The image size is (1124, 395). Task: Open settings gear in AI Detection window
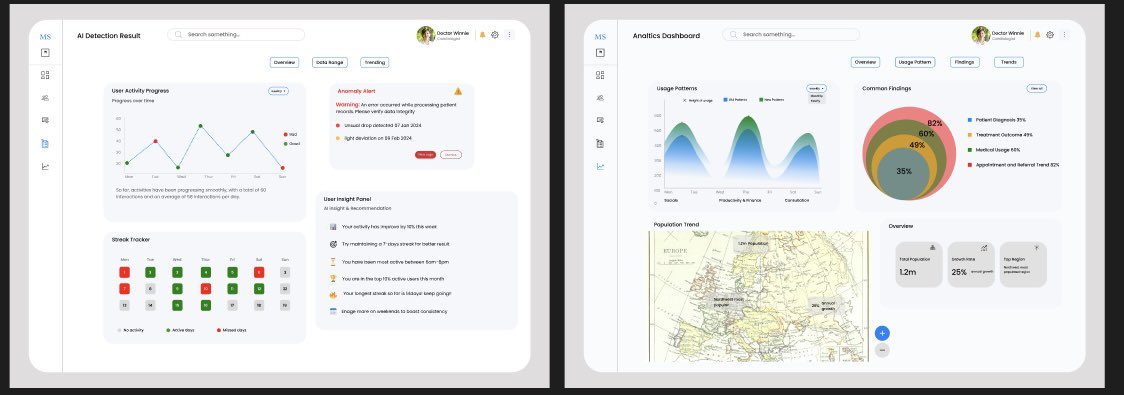(x=495, y=34)
